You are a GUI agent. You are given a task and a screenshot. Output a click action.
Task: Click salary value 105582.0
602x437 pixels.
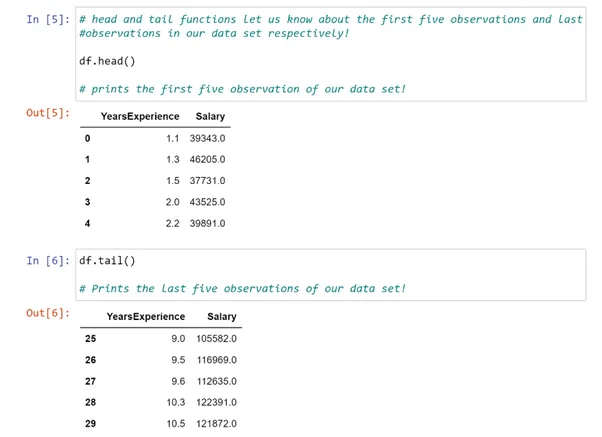[x=217, y=339]
